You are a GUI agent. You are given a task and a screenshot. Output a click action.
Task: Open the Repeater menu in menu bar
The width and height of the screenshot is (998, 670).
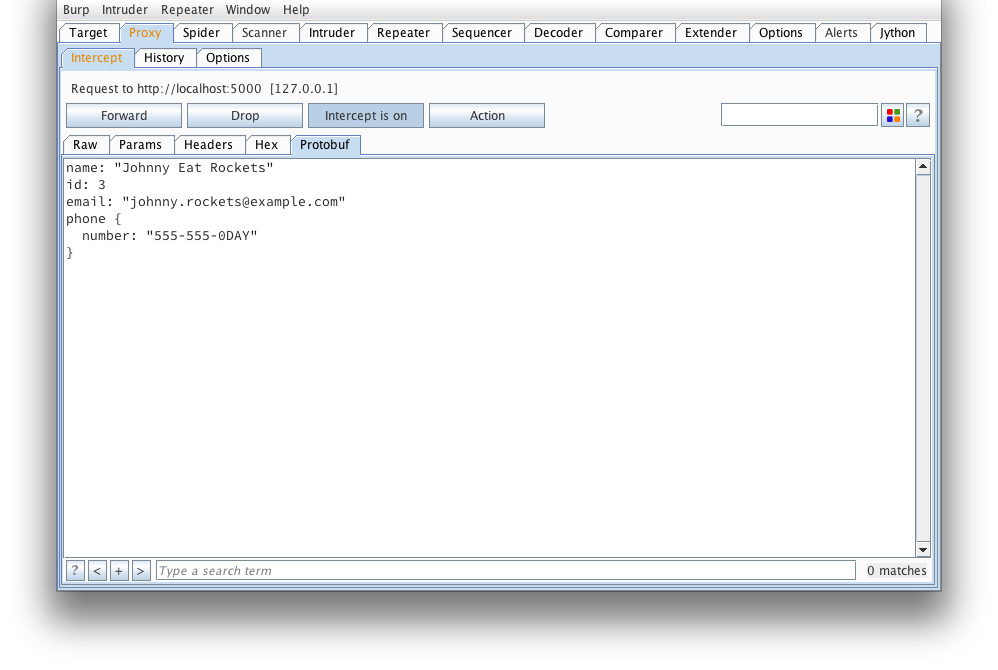[187, 10]
